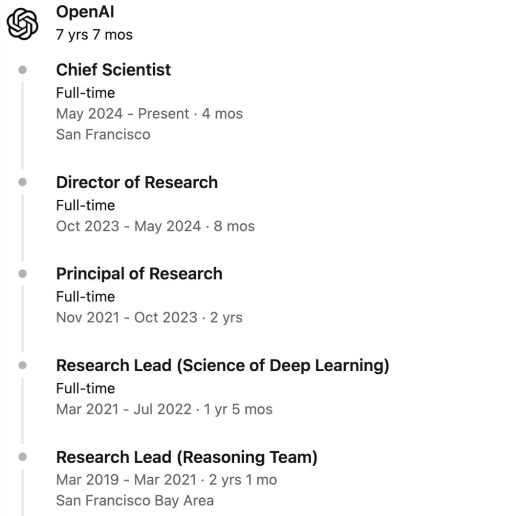Click the Mar 2021 - Jul 2022 date range

[124, 409]
